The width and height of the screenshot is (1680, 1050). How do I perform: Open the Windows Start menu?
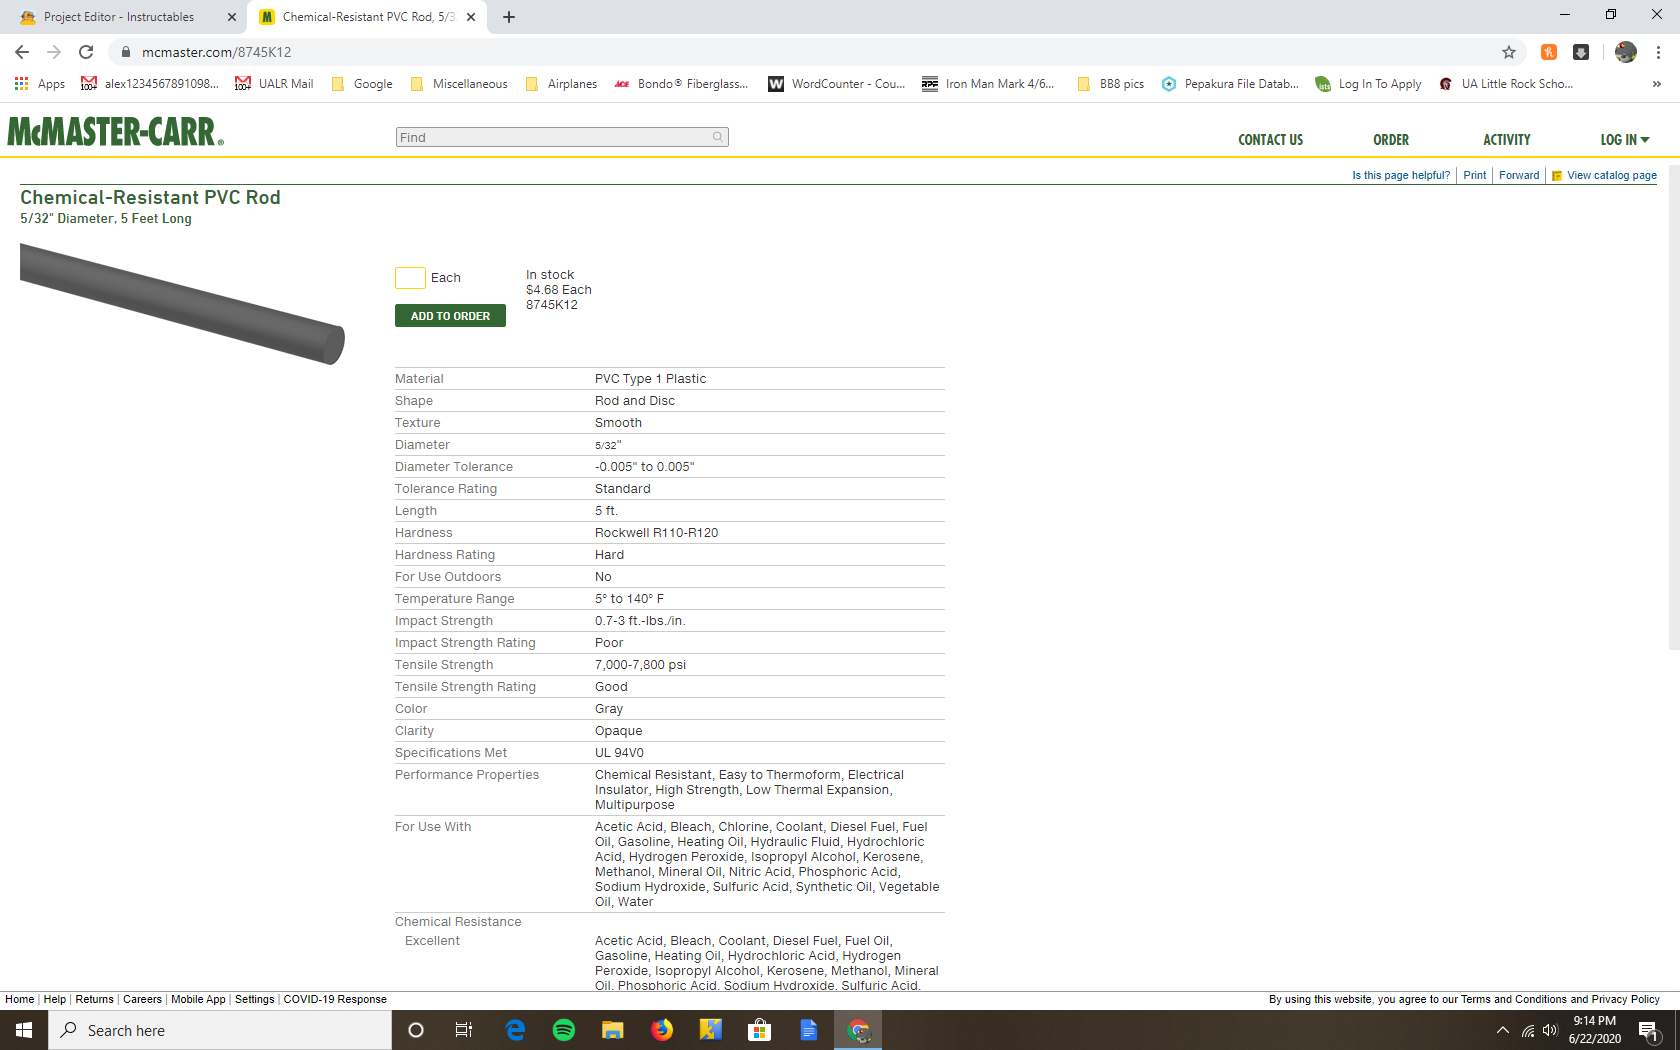pos(24,1030)
